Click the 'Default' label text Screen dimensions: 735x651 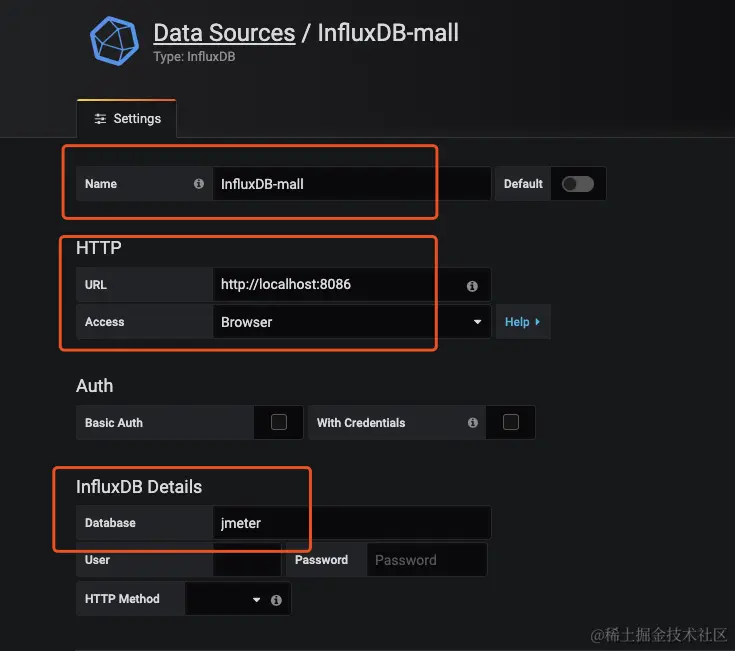coord(523,184)
